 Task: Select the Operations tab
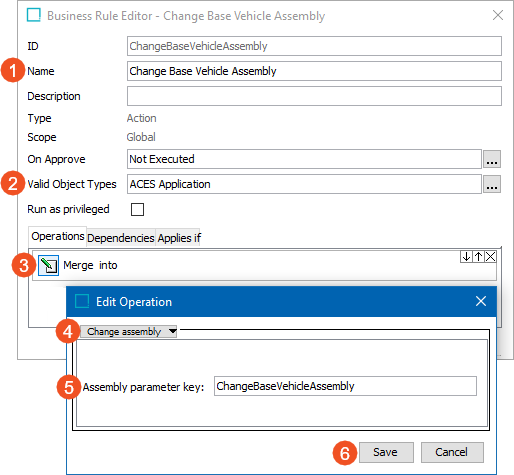(58, 236)
